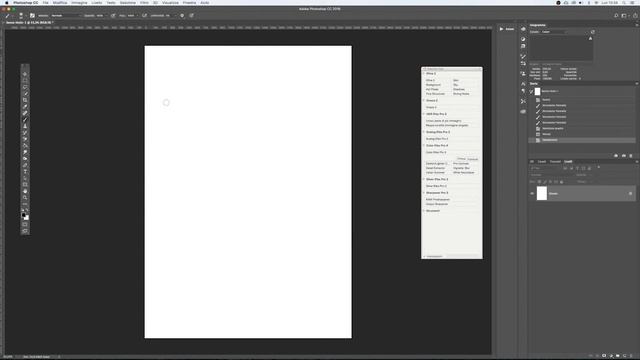The width and height of the screenshot is (640, 360).
Task: Select the History Brush tool
Action: [x=25, y=133]
